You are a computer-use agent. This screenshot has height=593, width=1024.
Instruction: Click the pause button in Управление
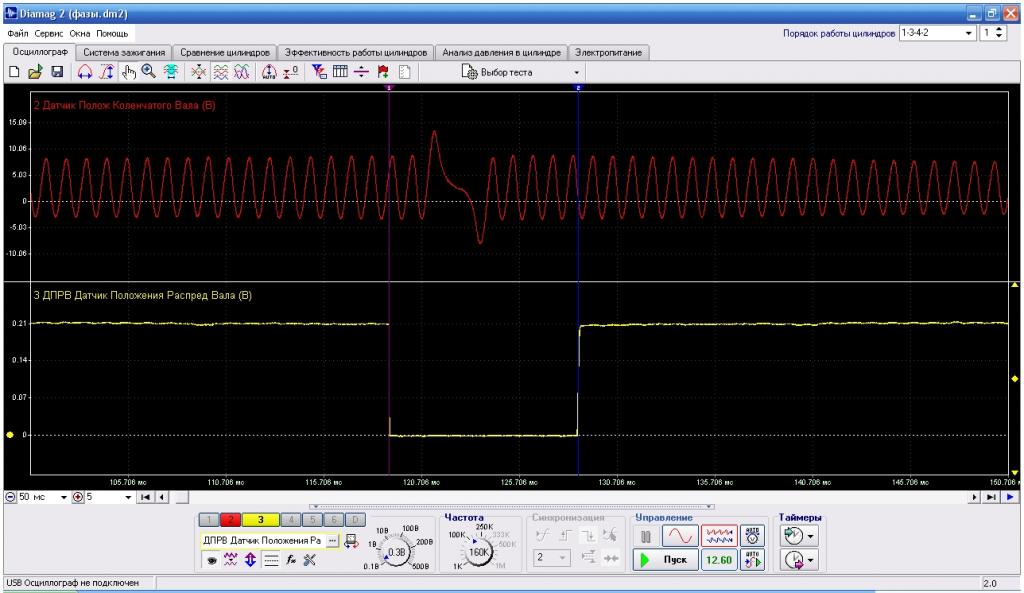tap(646, 537)
